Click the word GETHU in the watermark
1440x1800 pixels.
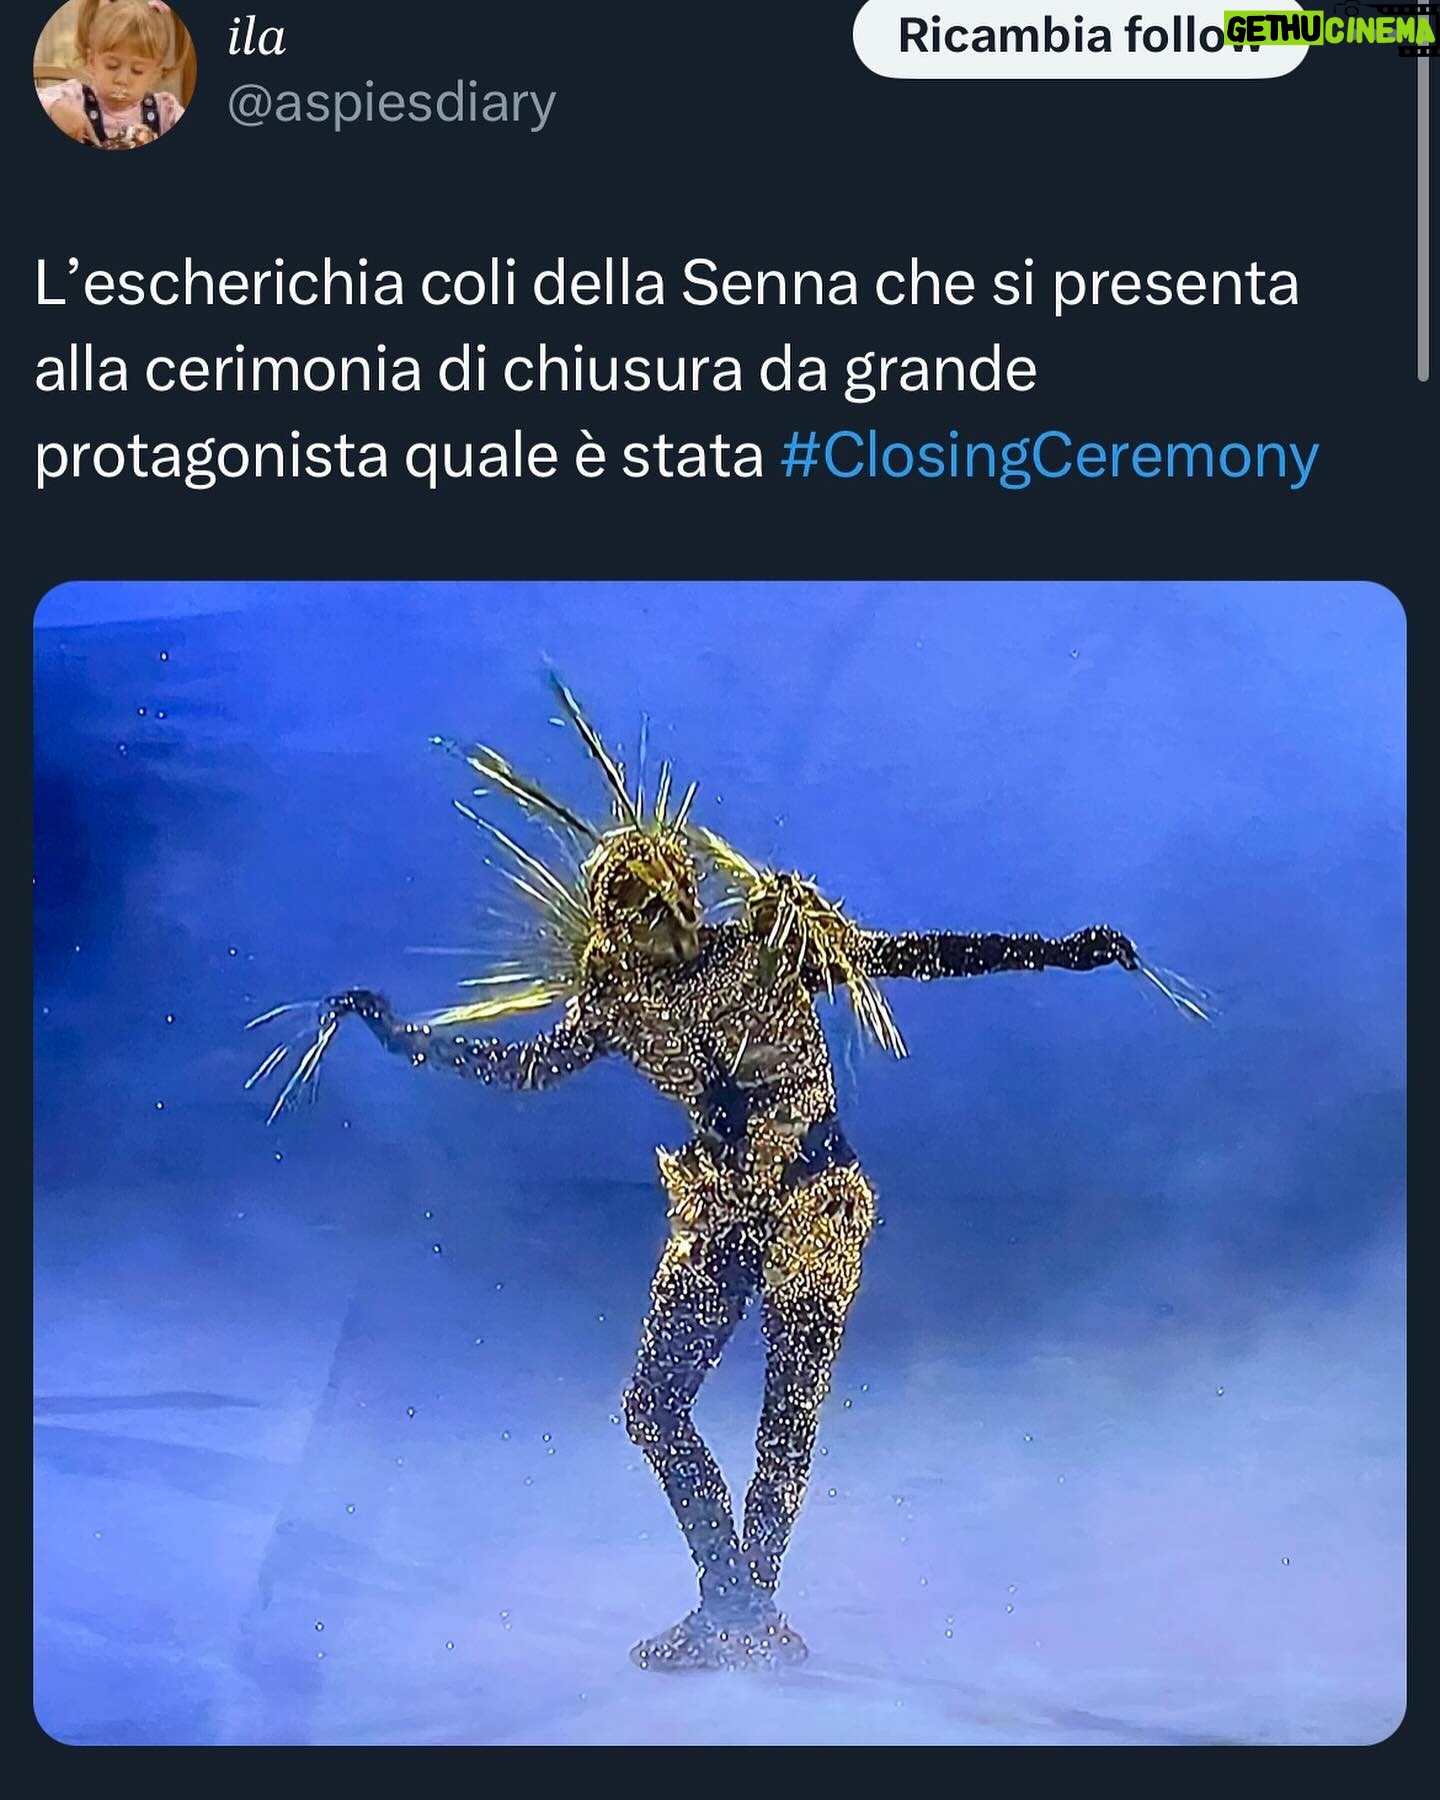1272,30
